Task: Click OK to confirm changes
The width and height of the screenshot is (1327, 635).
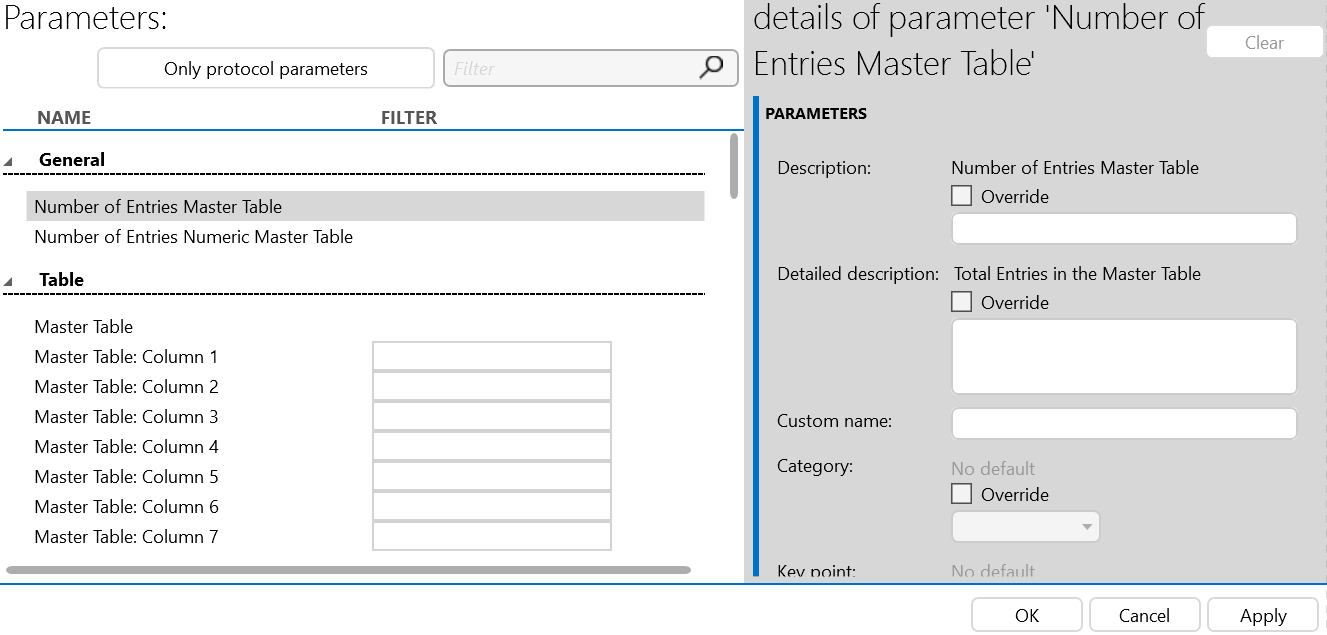Action: [x=1026, y=614]
